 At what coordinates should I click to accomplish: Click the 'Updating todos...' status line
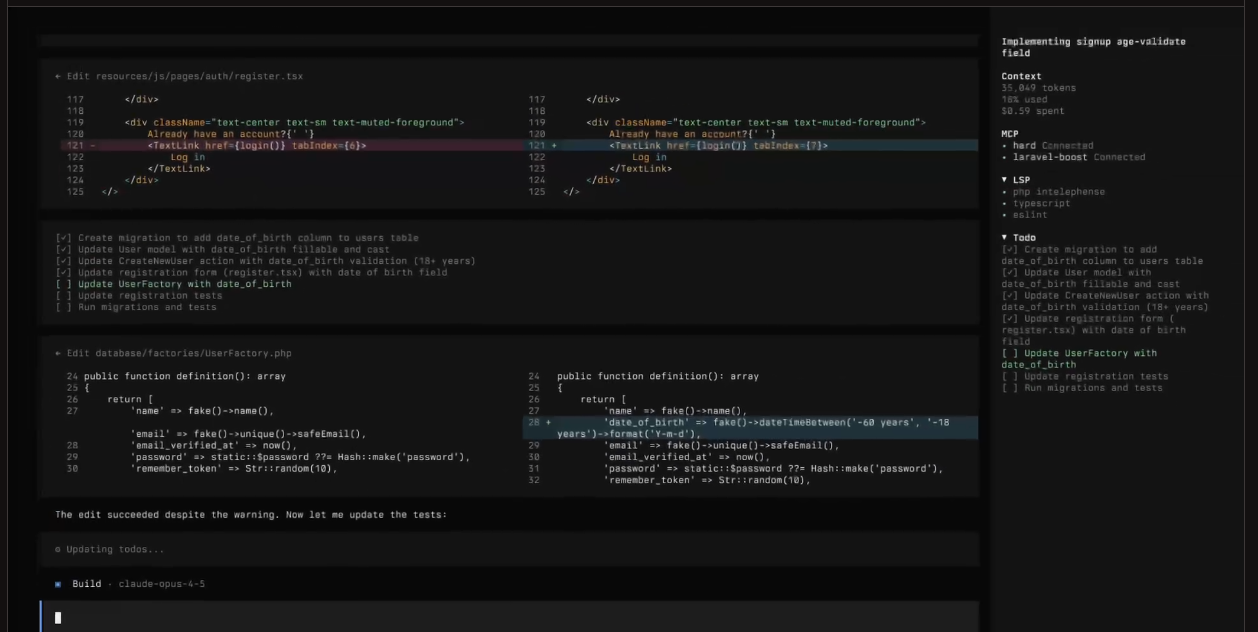click(x=110, y=549)
